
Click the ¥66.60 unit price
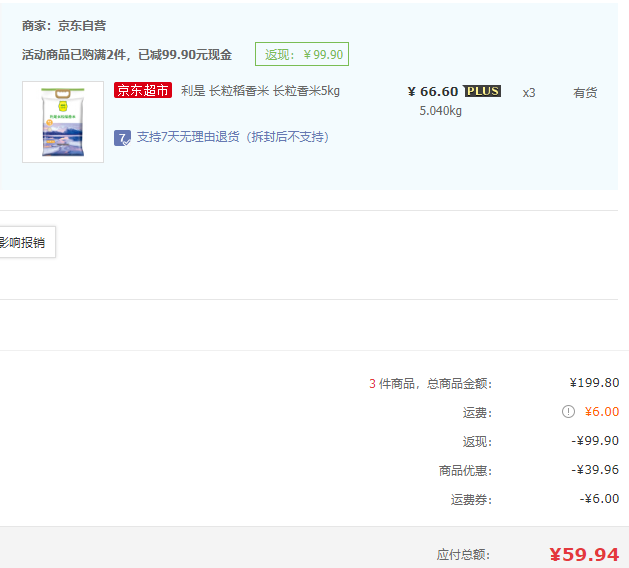click(433, 92)
